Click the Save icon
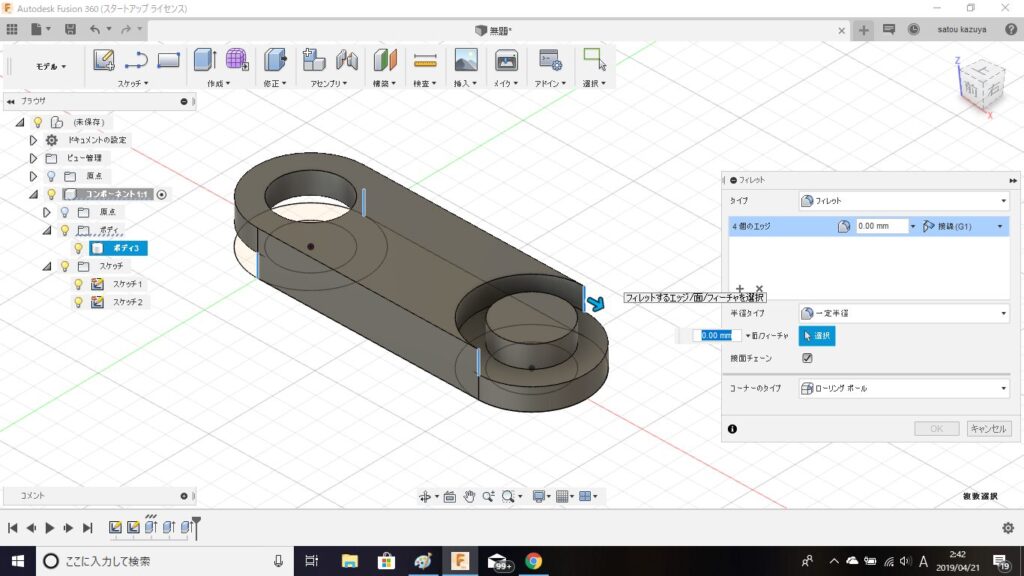1024x576 pixels. tap(70, 29)
